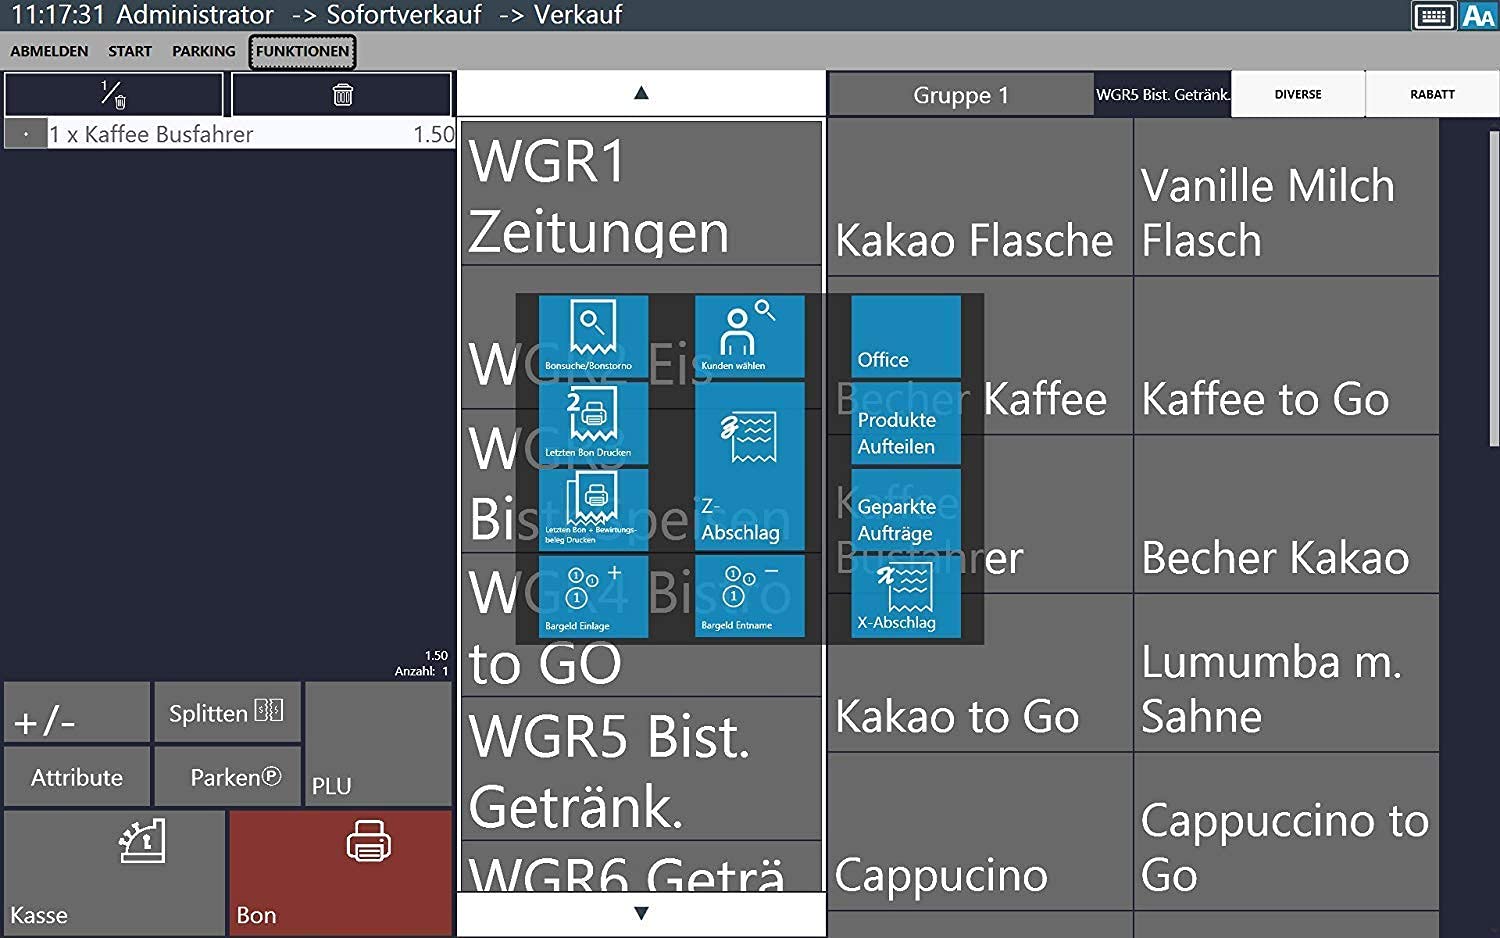Add Becher Kakao product
Viewport: 1500px width, 938px height.
[x=1287, y=515]
